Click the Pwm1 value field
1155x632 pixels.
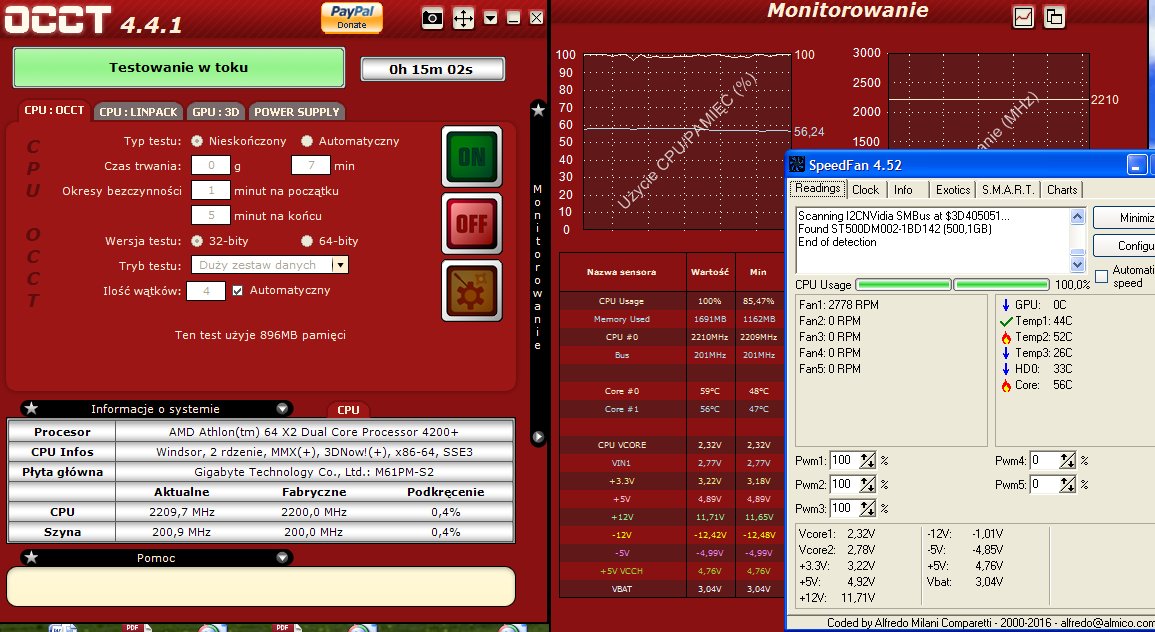pos(845,461)
